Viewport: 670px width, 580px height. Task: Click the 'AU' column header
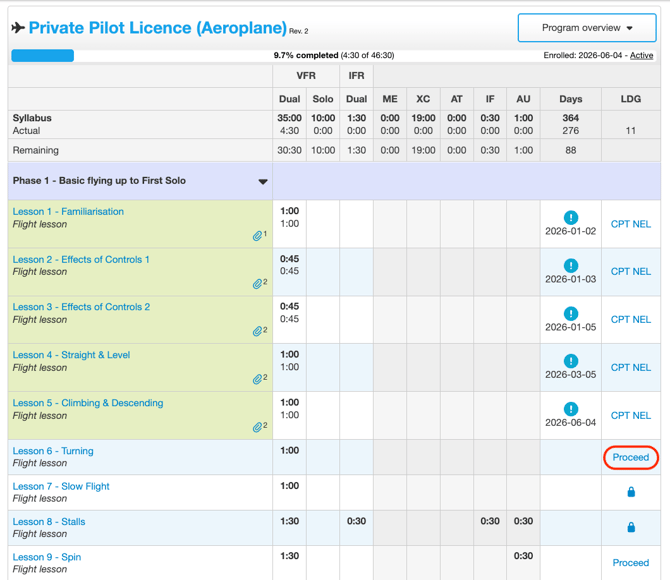point(523,99)
